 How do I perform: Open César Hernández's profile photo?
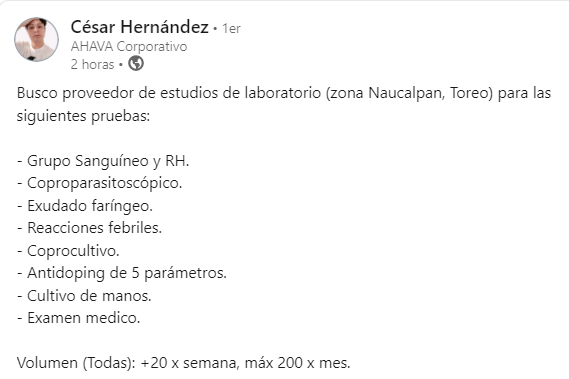click(36, 39)
